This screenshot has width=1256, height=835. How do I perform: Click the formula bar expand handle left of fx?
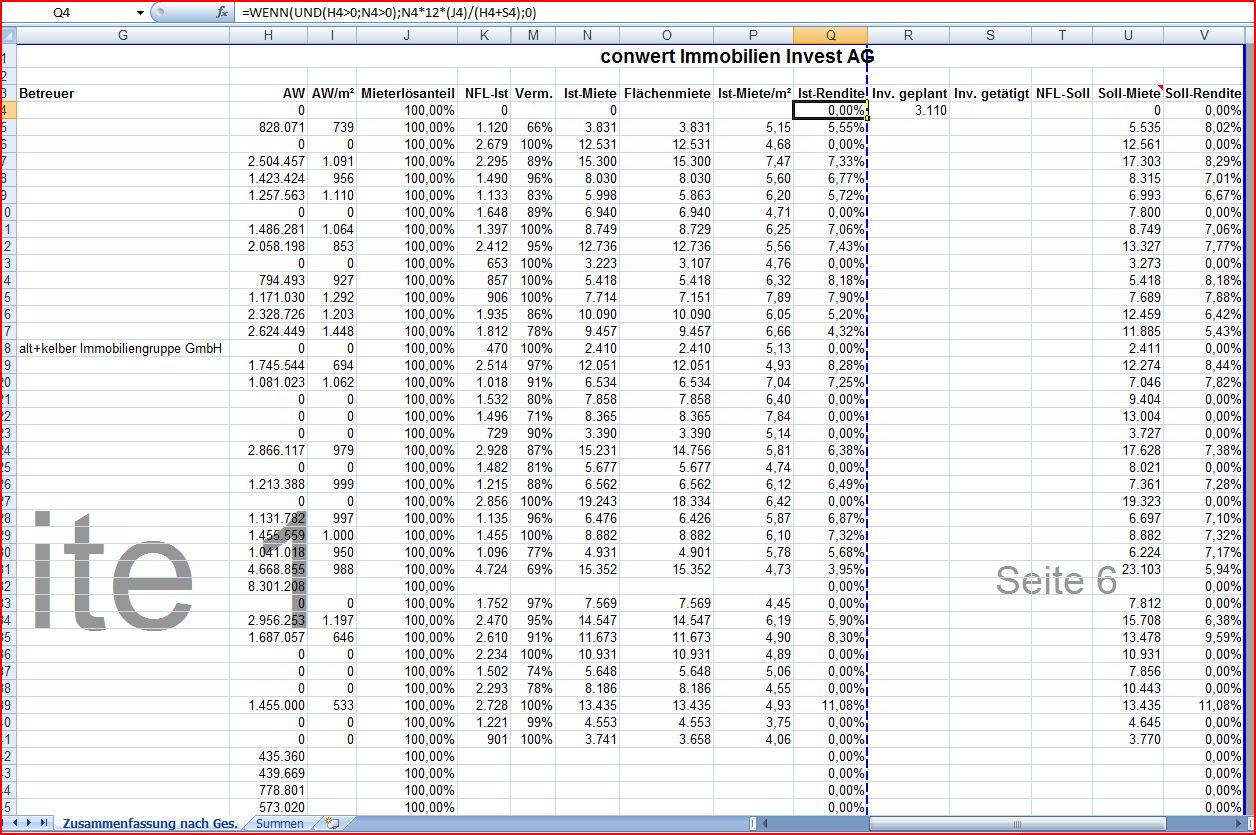(158, 13)
